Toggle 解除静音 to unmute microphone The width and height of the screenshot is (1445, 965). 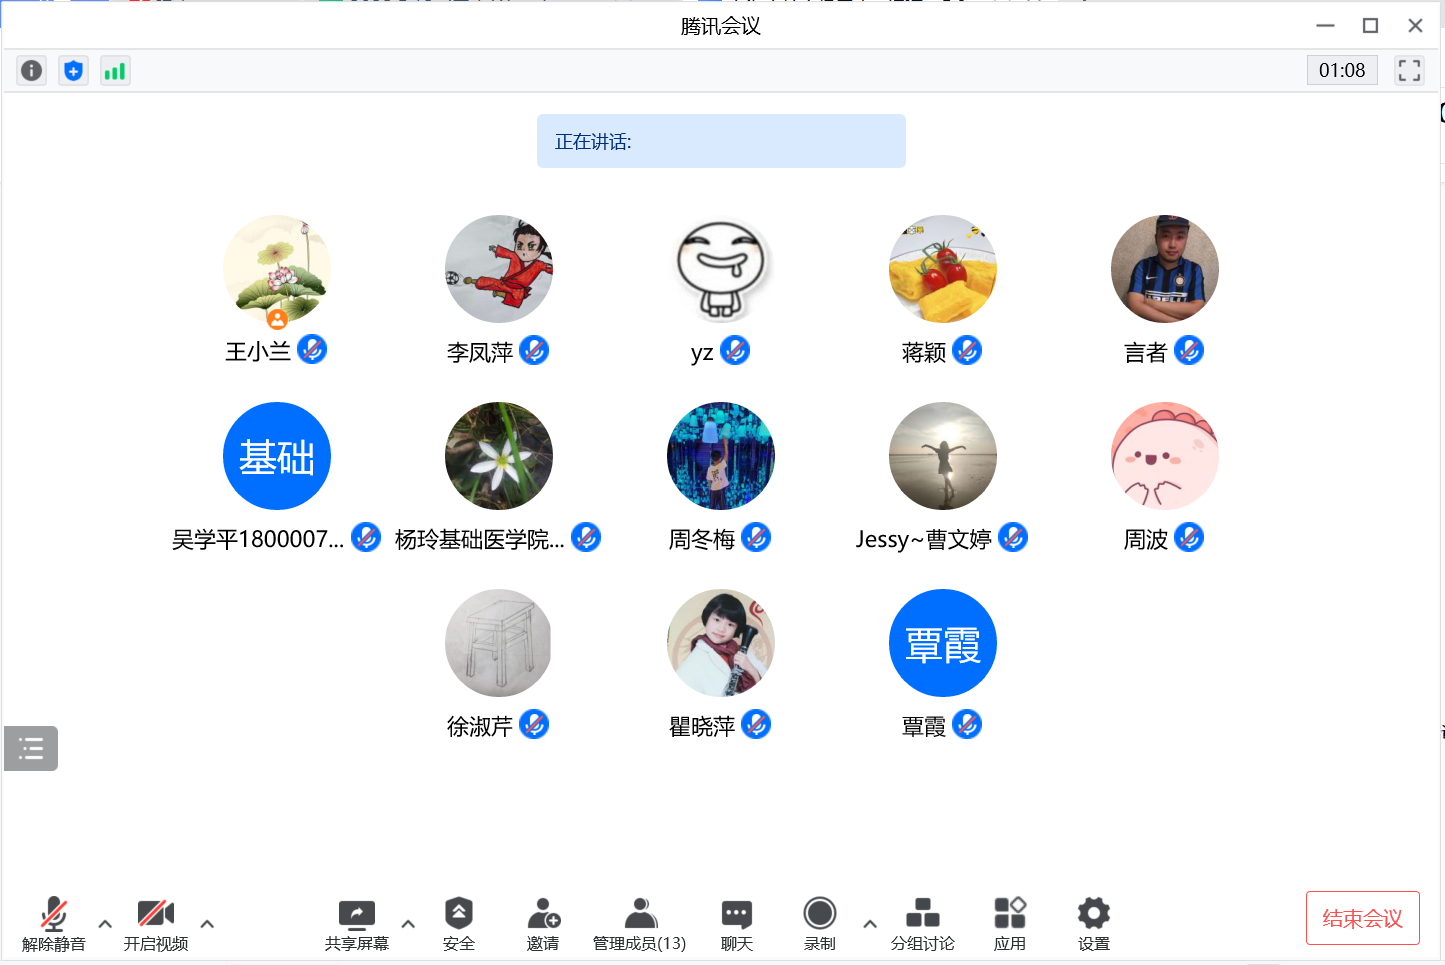pyautogui.click(x=54, y=923)
